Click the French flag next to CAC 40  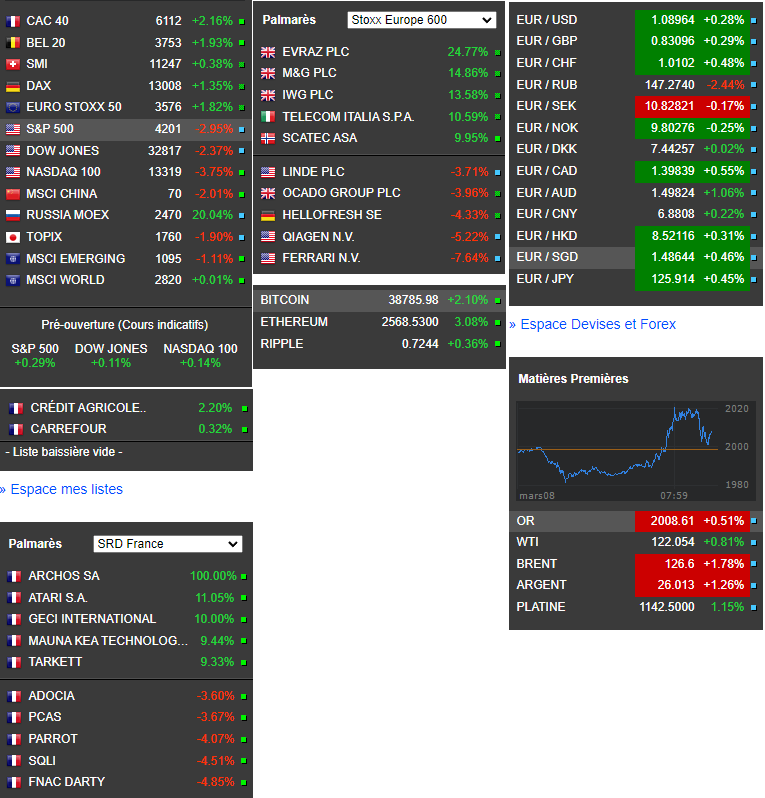(13, 21)
